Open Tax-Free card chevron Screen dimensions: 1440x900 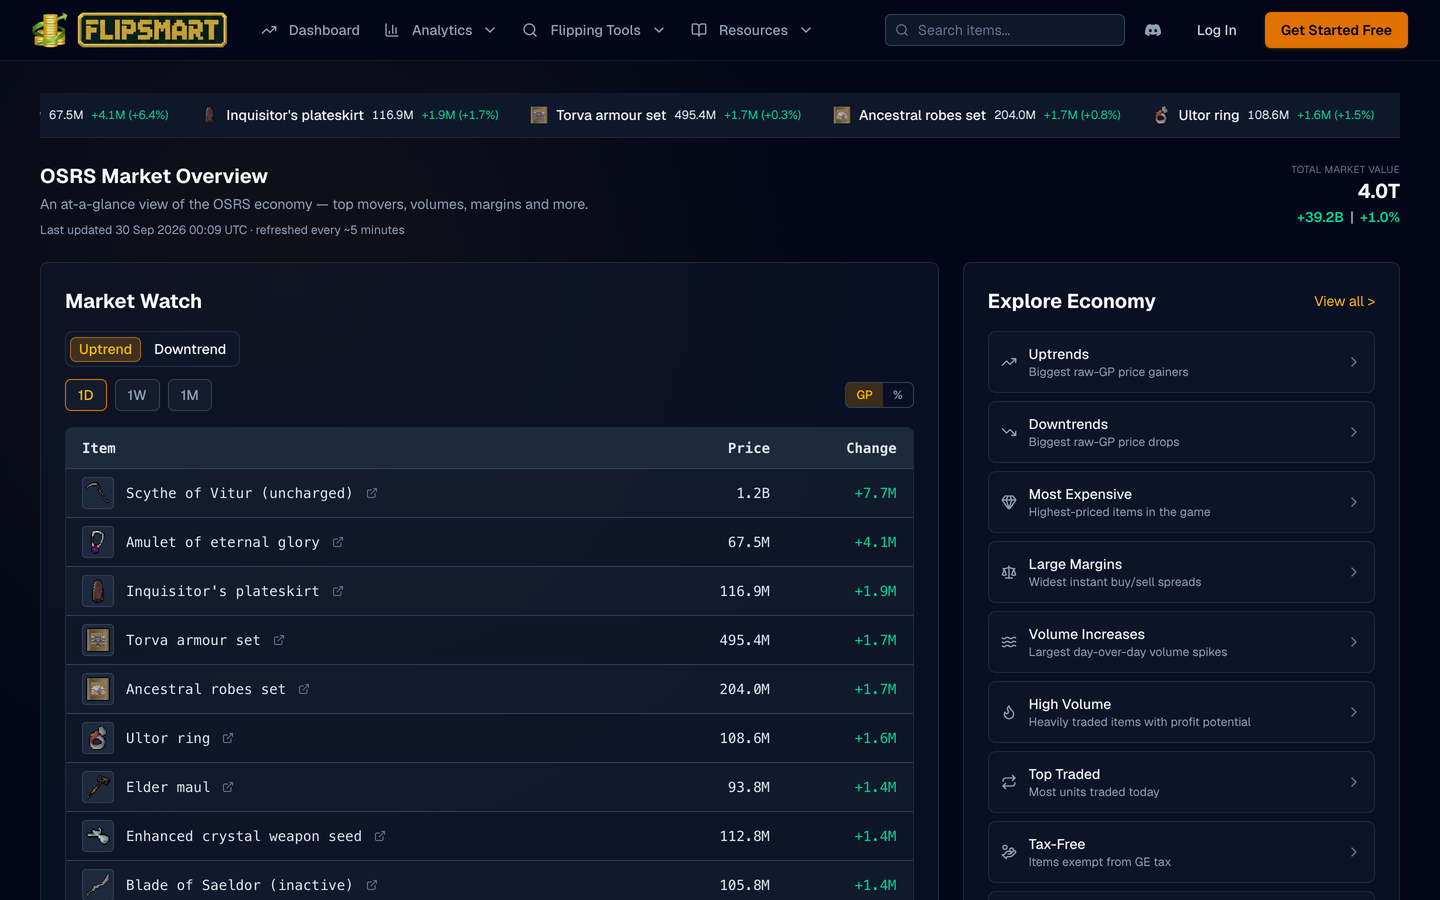tap(1354, 852)
